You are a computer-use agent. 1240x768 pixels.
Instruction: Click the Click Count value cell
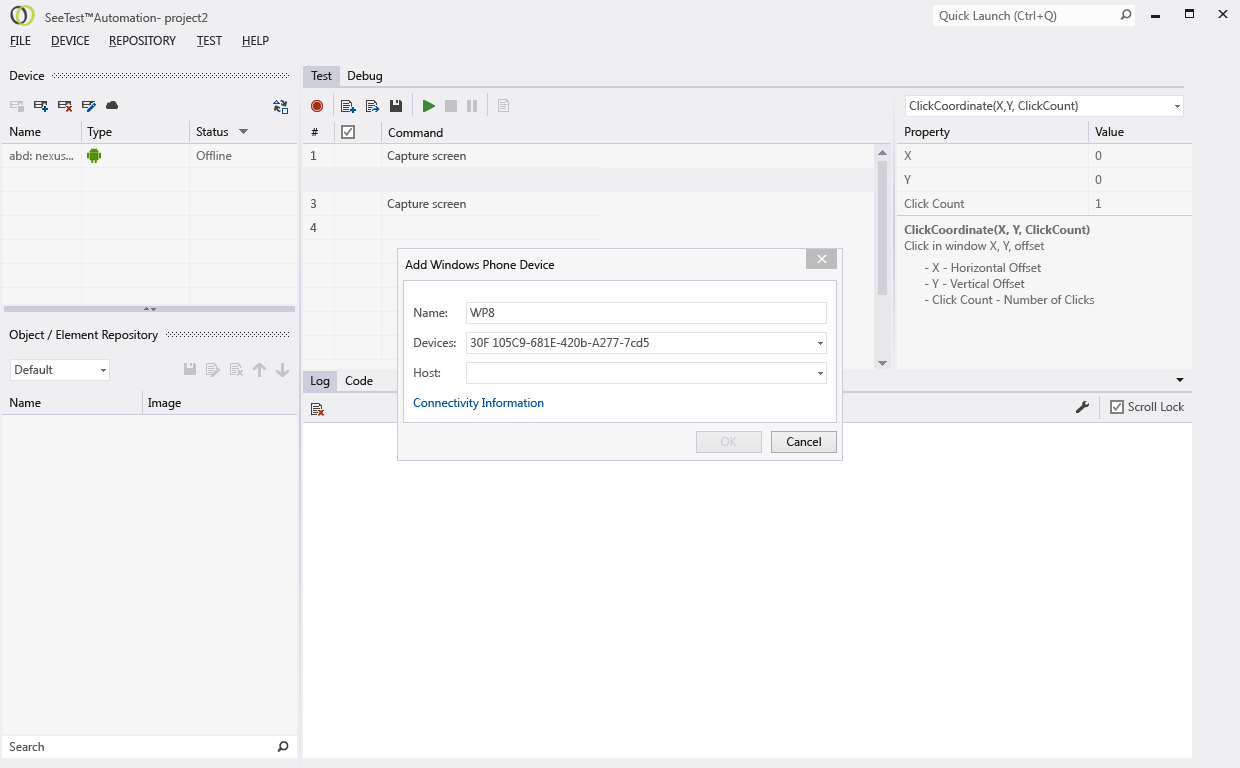[x=1139, y=204]
